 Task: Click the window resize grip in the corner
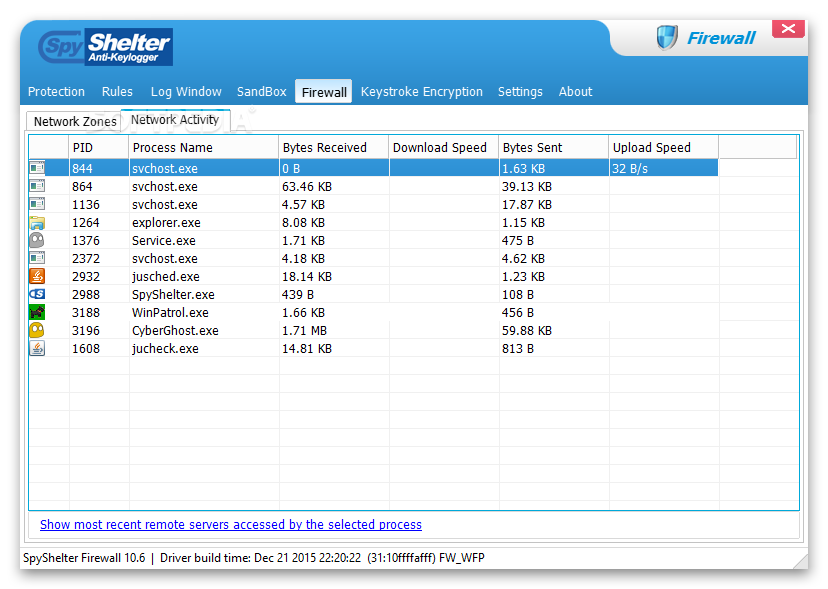(801, 562)
